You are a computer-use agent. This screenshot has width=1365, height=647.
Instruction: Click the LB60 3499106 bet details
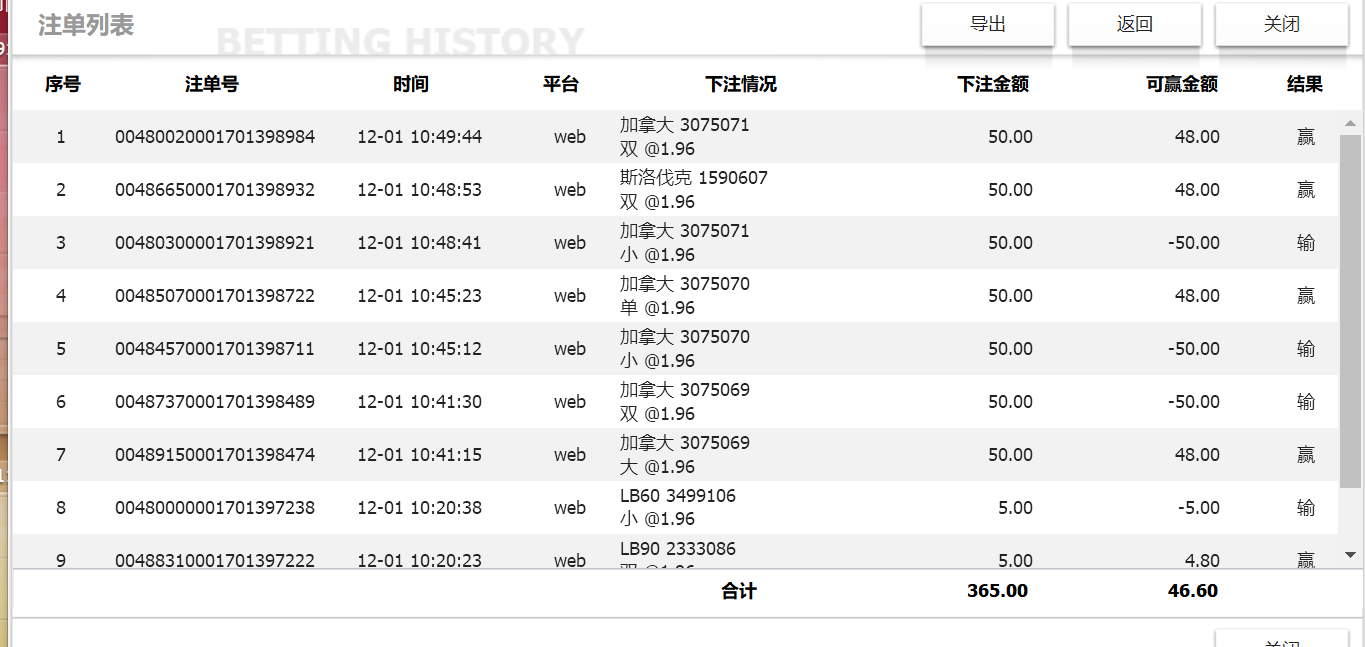click(x=678, y=497)
